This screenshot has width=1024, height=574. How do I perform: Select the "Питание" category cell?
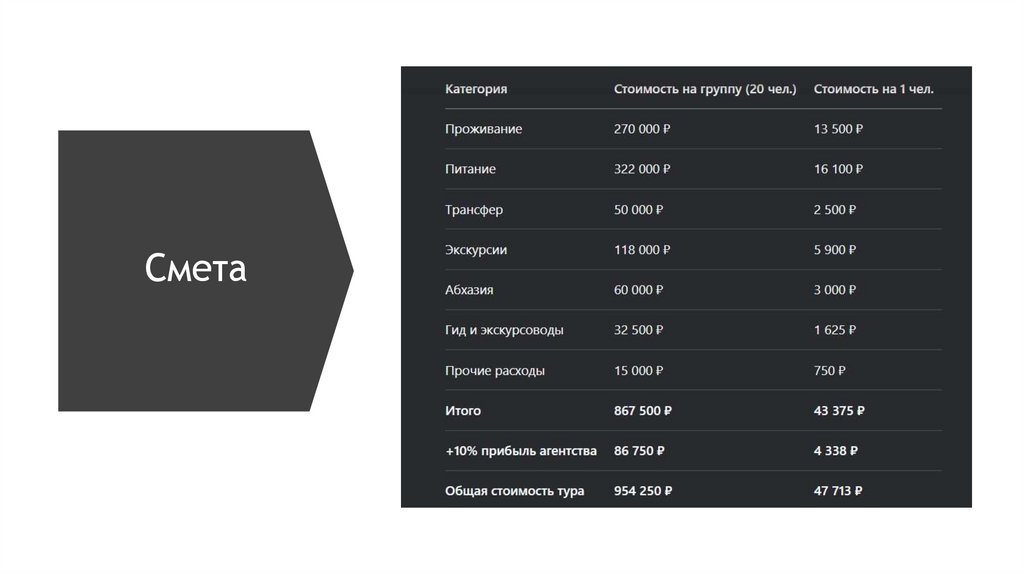click(470, 169)
